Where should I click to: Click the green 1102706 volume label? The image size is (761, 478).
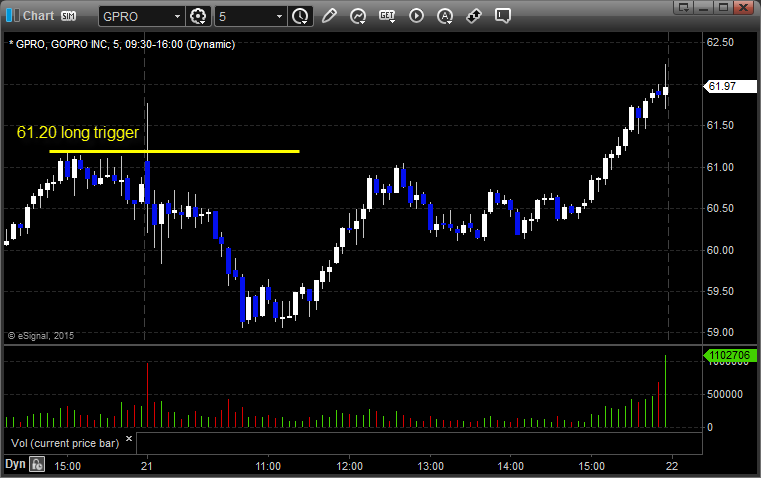click(730, 356)
